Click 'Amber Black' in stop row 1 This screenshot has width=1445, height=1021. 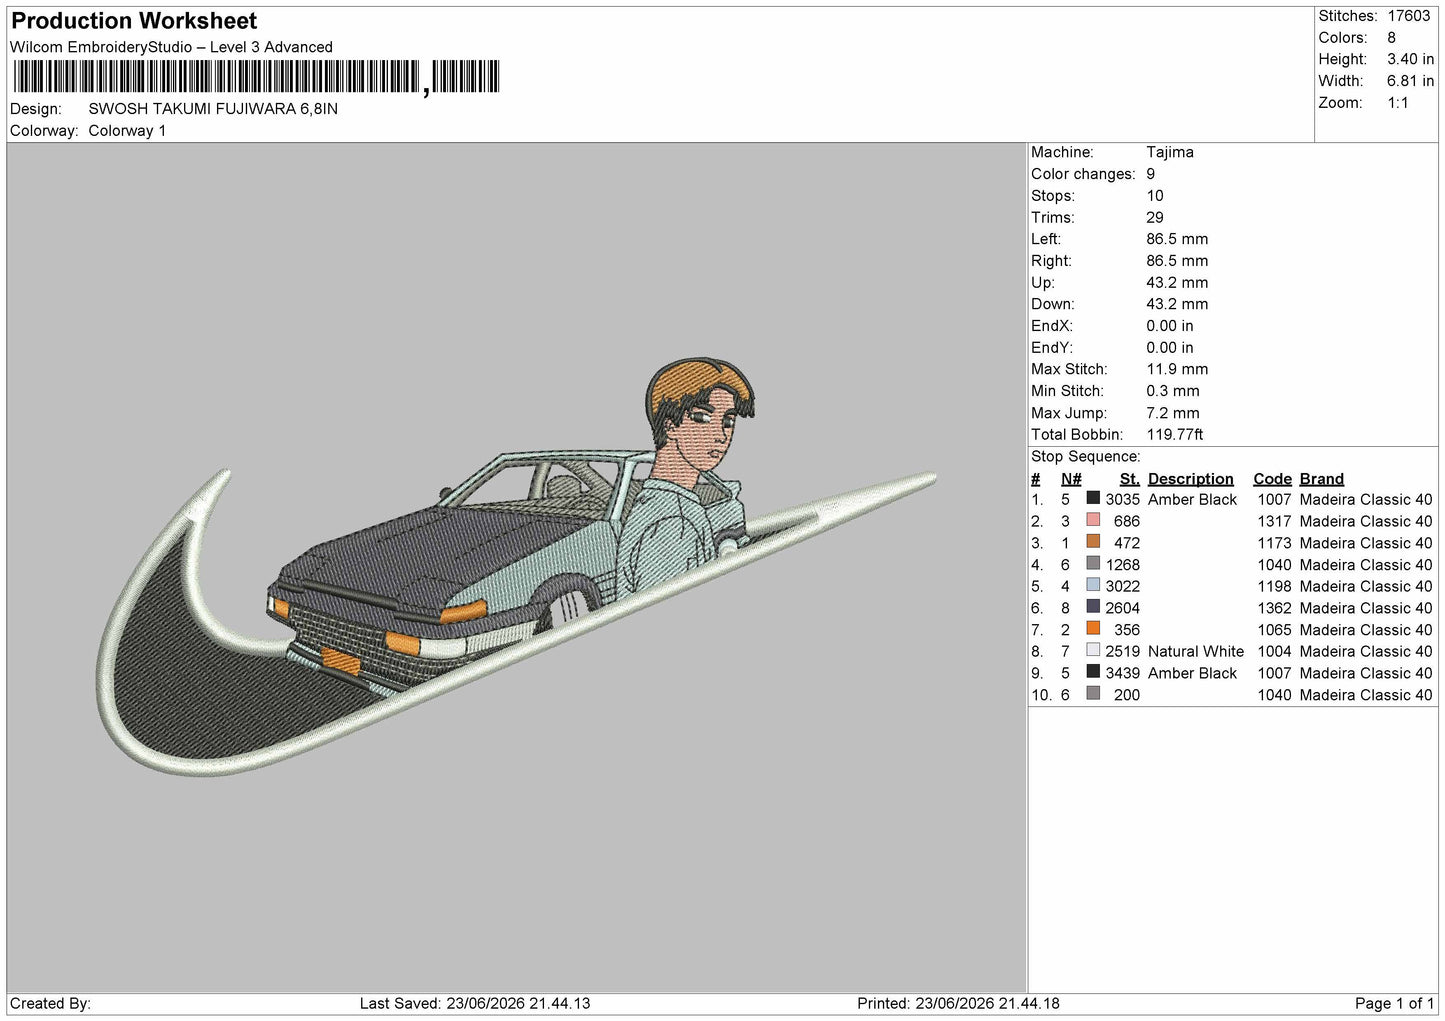pos(1192,499)
